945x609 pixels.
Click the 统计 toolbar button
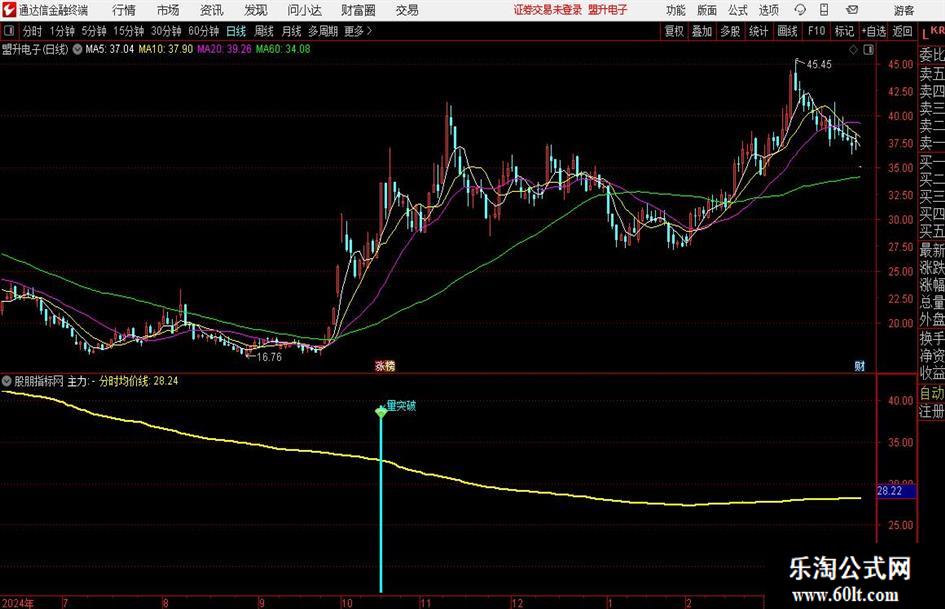[758, 31]
